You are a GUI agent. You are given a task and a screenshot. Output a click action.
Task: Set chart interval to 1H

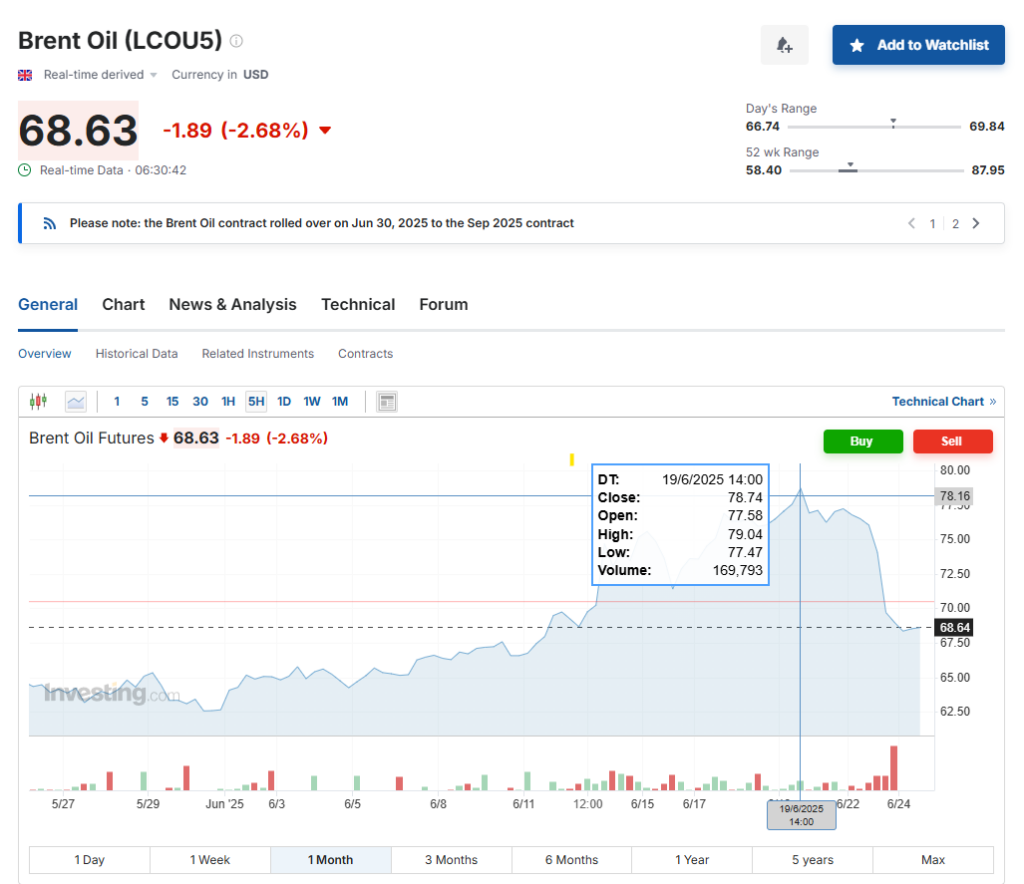228,402
